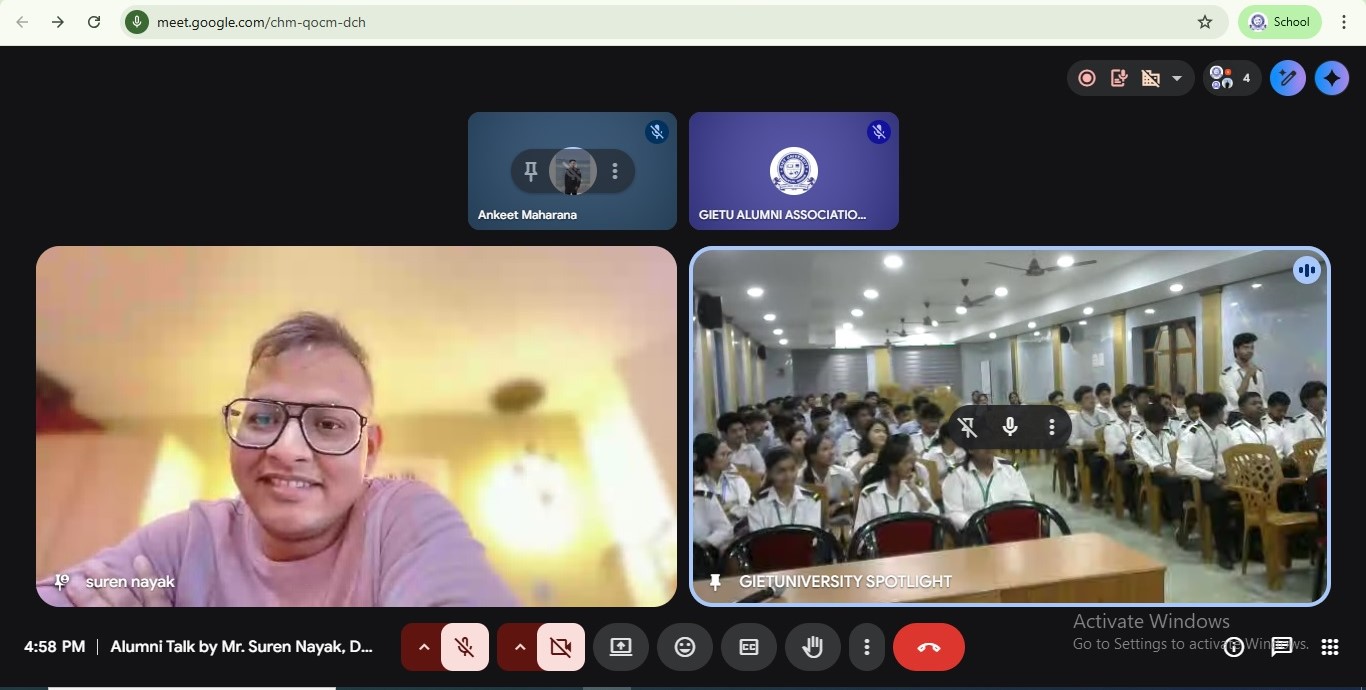Image resolution: width=1366 pixels, height=690 pixels.
Task: Leave the call with the red button
Action: pyautogui.click(x=929, y=647)
